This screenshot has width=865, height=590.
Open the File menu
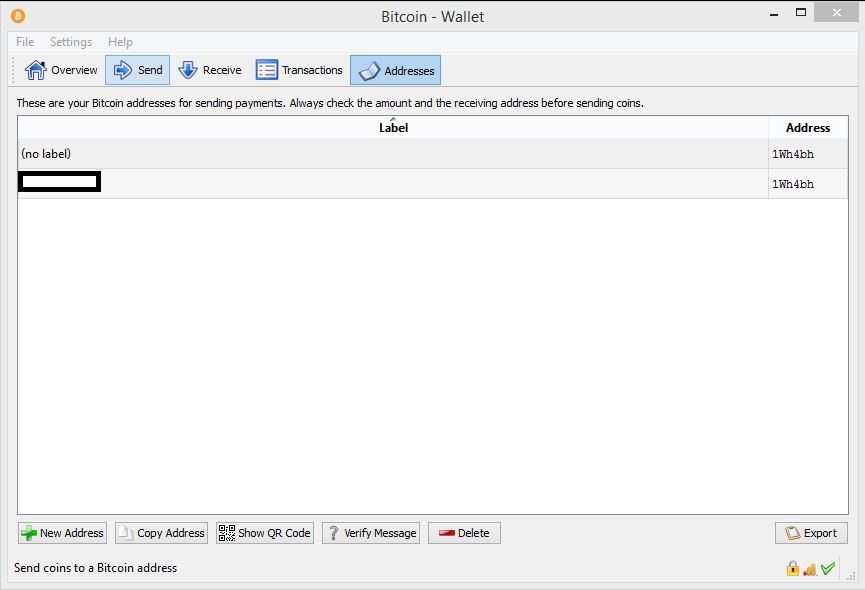pos(25,42)
